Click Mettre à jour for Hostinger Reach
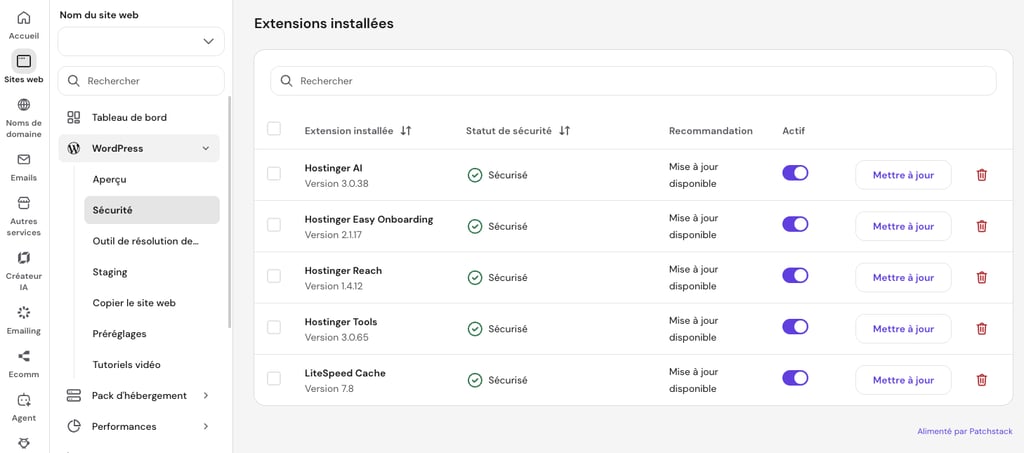The height and width of the screenshot is (453, 1024). point(903,277)
